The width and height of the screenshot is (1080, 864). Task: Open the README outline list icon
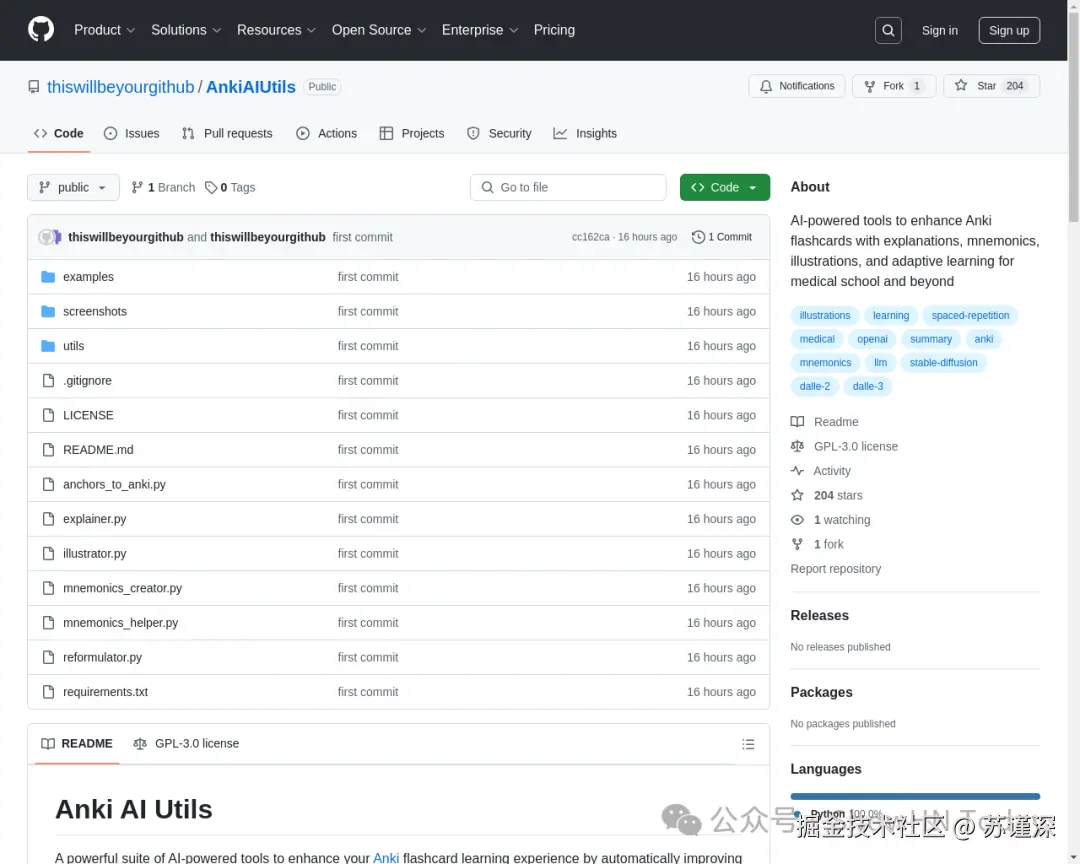click(x=748, y=744)
